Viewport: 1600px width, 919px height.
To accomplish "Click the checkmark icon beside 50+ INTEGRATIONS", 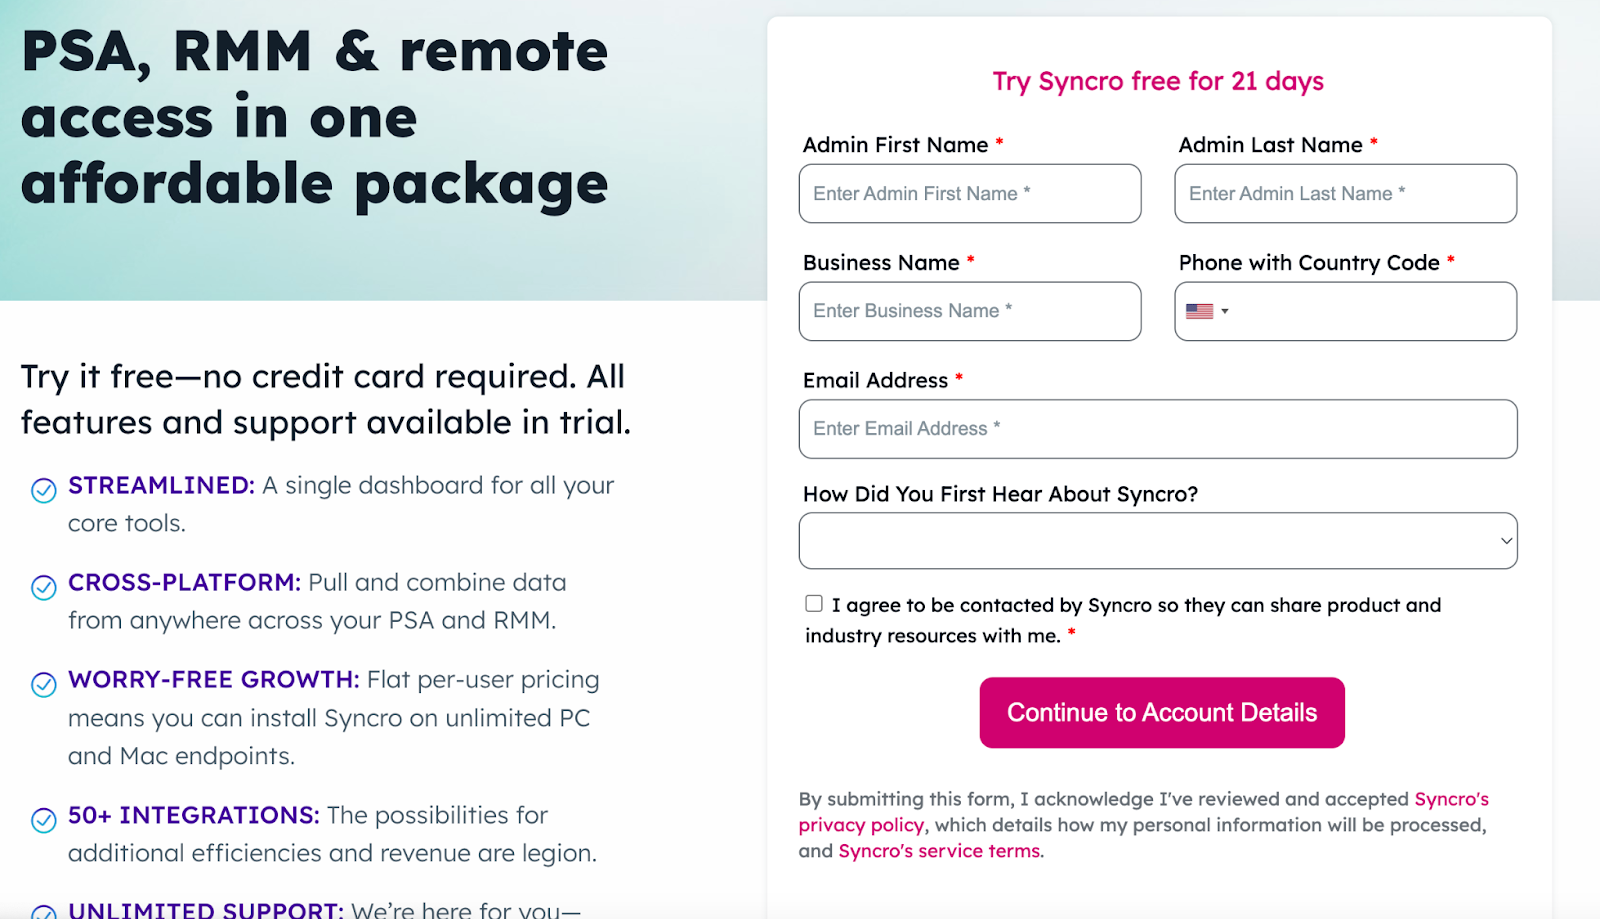I will [42, 821].
